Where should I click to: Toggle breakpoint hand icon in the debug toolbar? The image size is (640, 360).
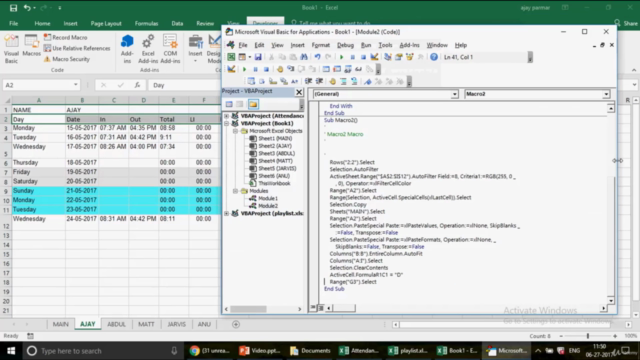(280, 69)
